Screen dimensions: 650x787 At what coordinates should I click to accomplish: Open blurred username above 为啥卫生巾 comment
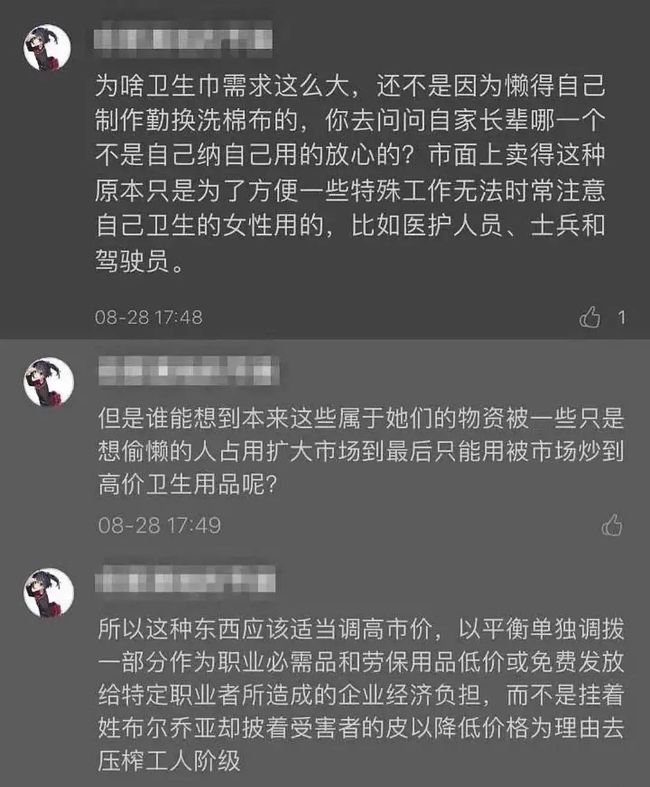coord(183,36)
